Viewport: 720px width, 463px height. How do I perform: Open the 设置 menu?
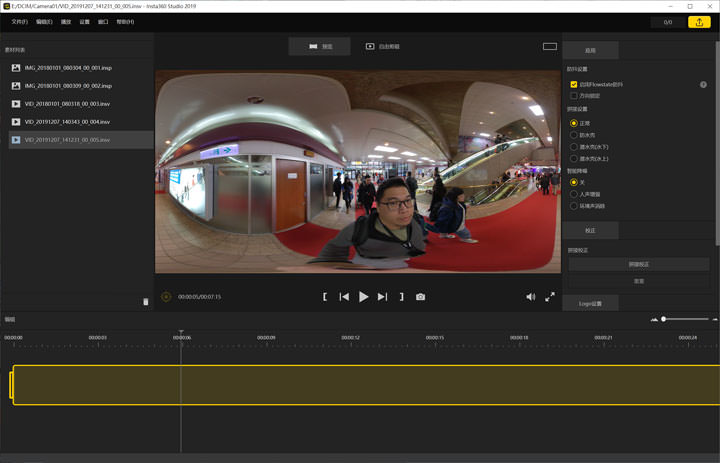coord(84,22)
